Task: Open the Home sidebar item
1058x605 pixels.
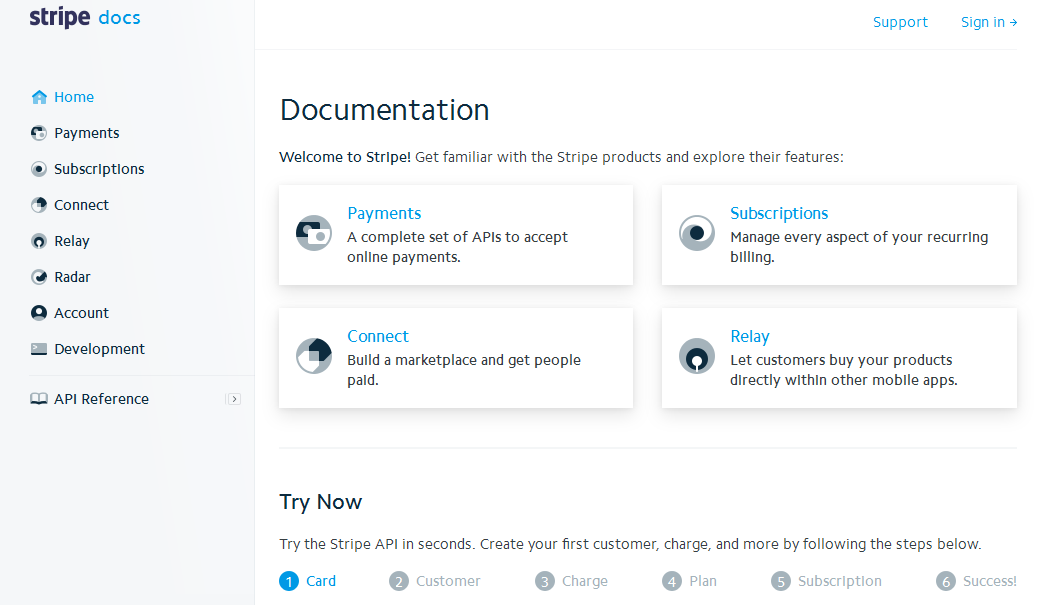Action: pyautogui.click(x=73, y=97)
